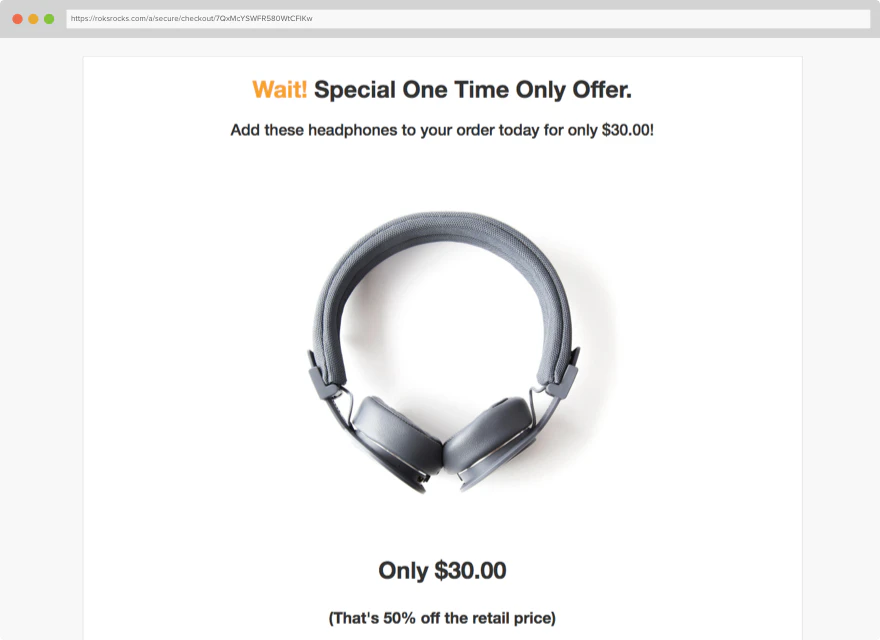Click the word "Offer." in the headline

[602, 90]
